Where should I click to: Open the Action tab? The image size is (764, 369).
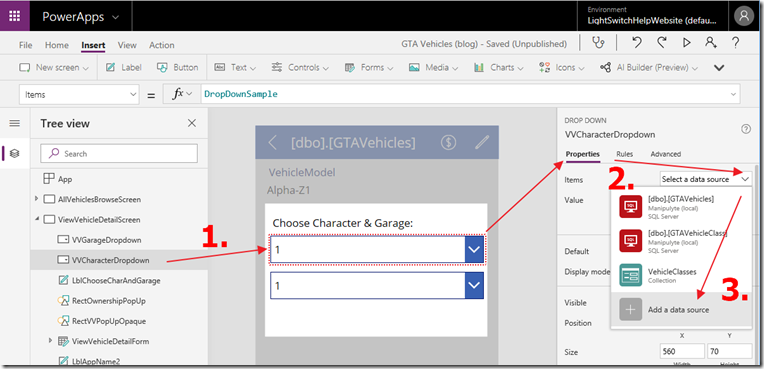click(x=162, y=45)
